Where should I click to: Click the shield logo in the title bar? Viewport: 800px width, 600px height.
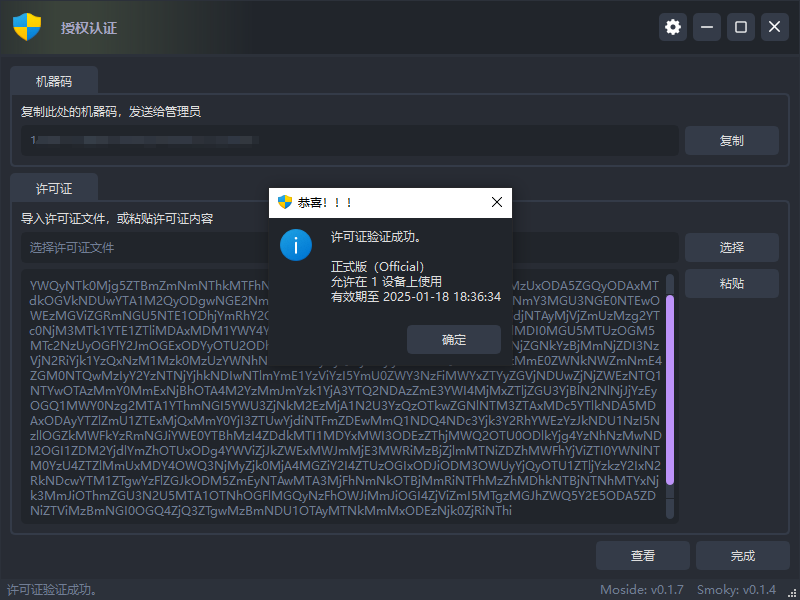tap(27, 27)
